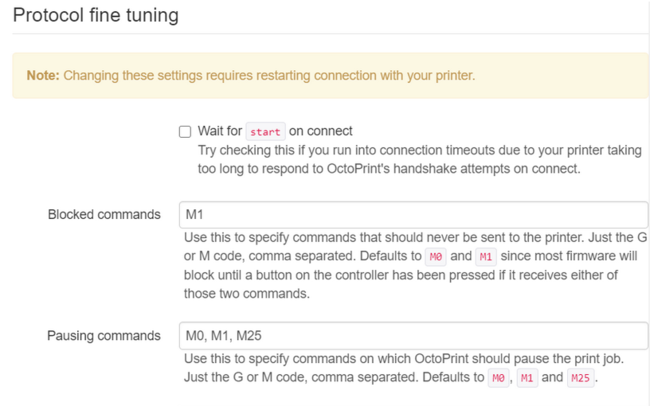Click the yellow restart-connection notice banner
The height and width of the screenshot is (406, 650).
point(330,75)
